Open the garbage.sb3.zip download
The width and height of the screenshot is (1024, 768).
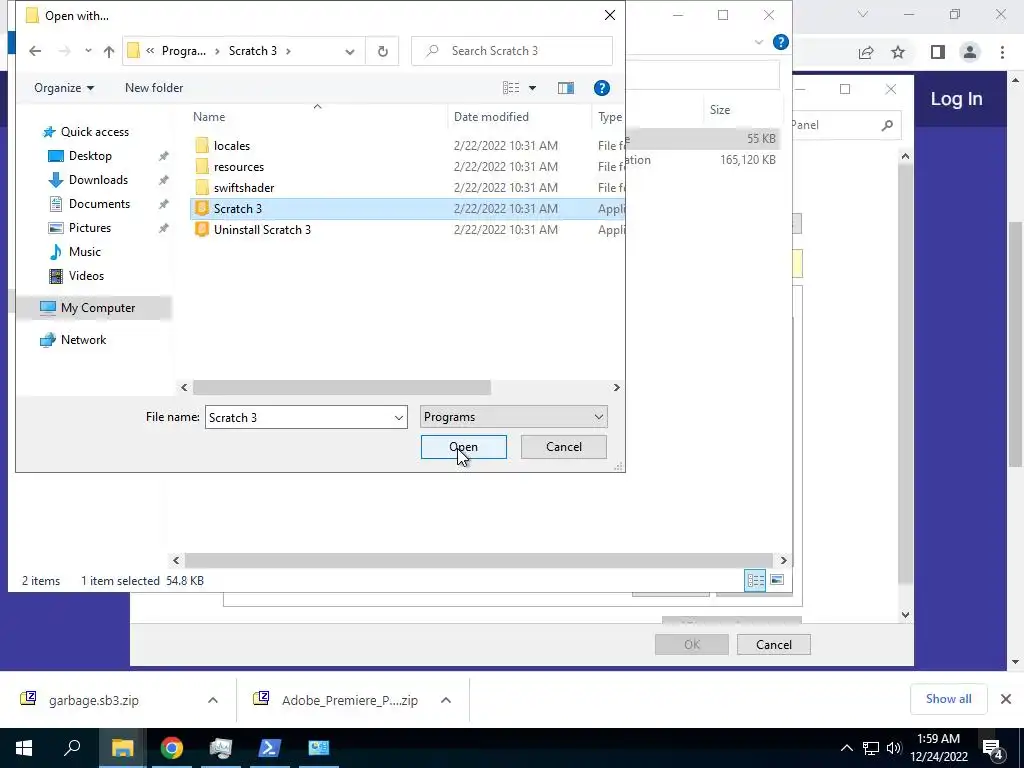(x=93, y=700)
